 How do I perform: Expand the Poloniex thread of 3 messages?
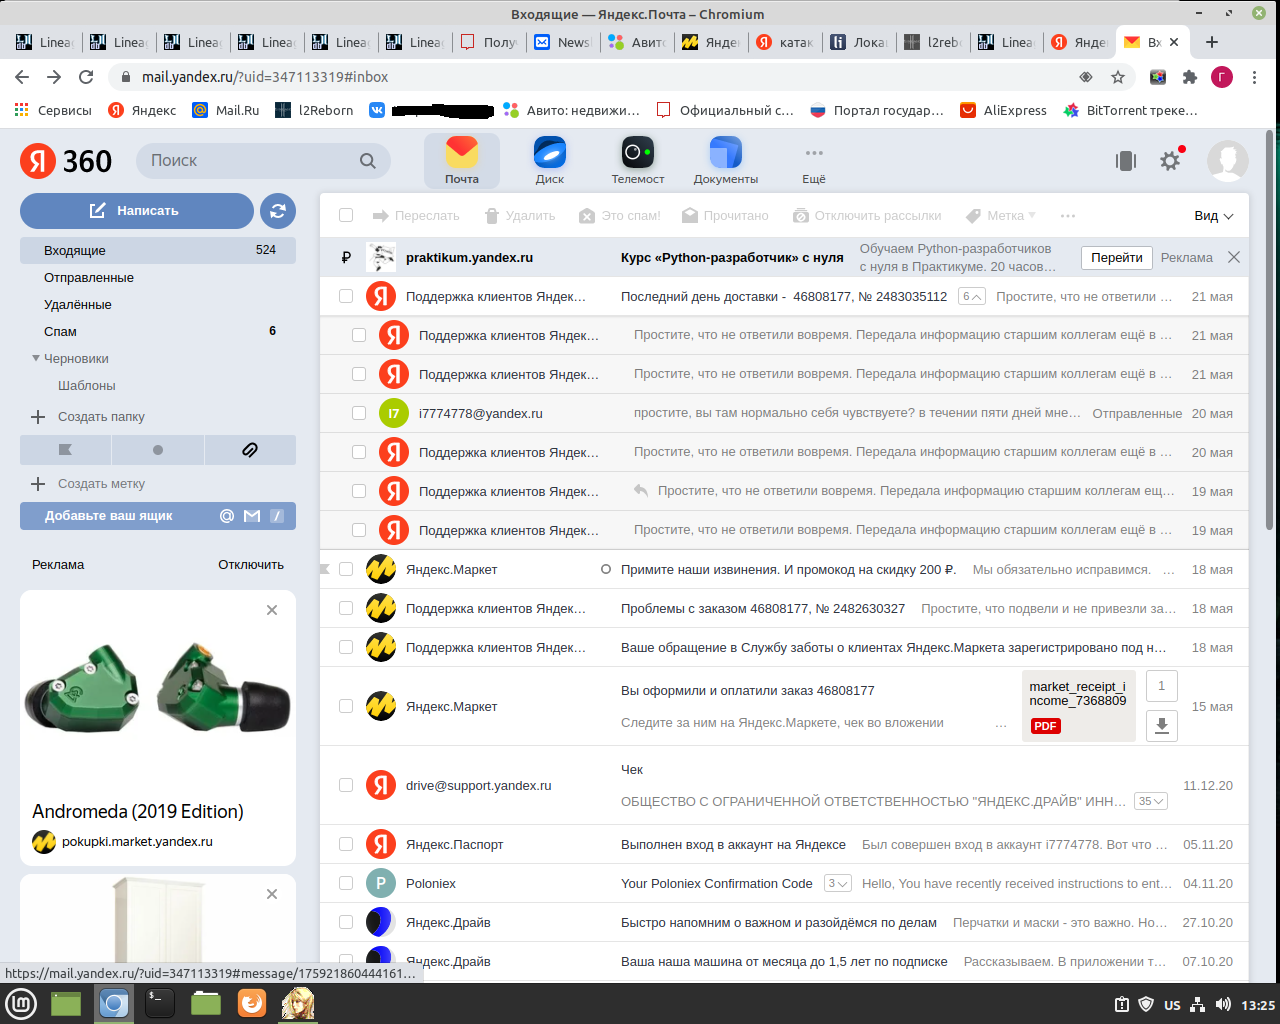point(838,883)
